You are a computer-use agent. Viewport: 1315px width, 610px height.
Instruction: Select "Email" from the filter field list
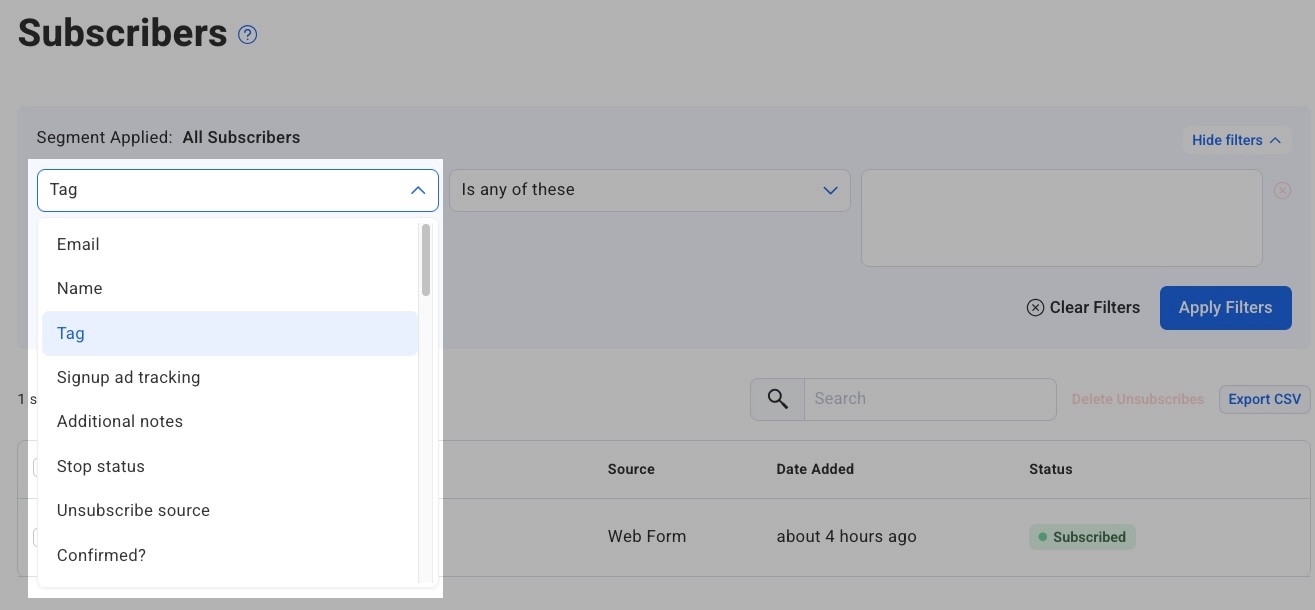pos(77,244)
